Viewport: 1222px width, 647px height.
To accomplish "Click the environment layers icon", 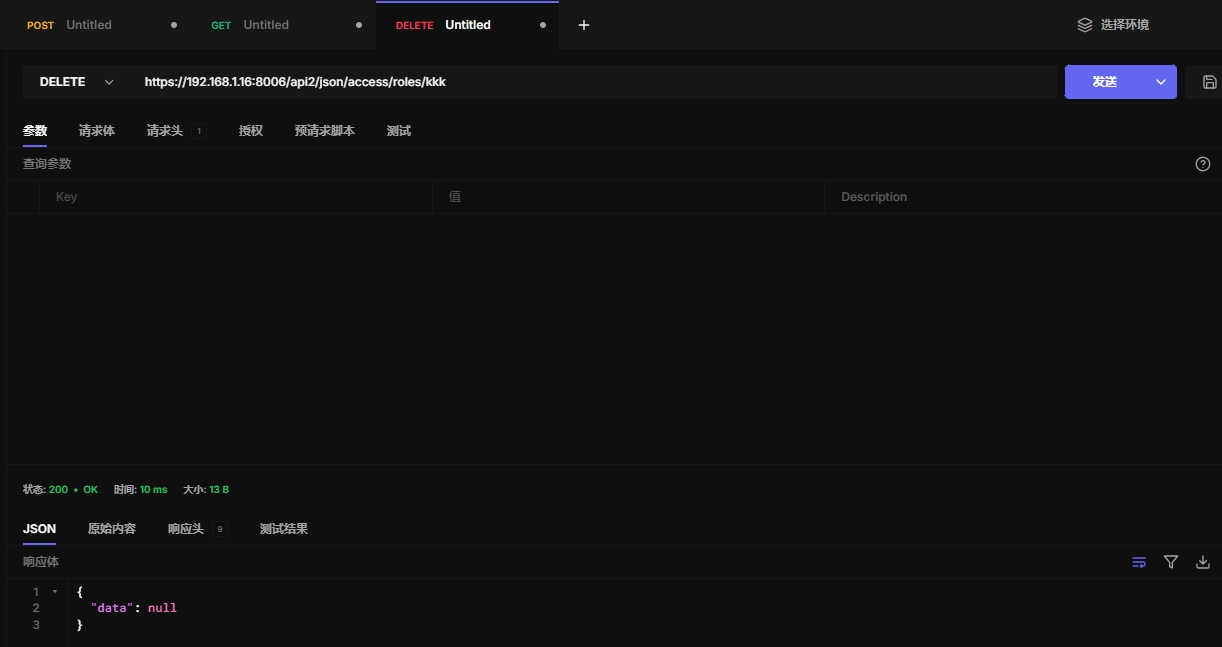I will click(x=1085, y=25).
